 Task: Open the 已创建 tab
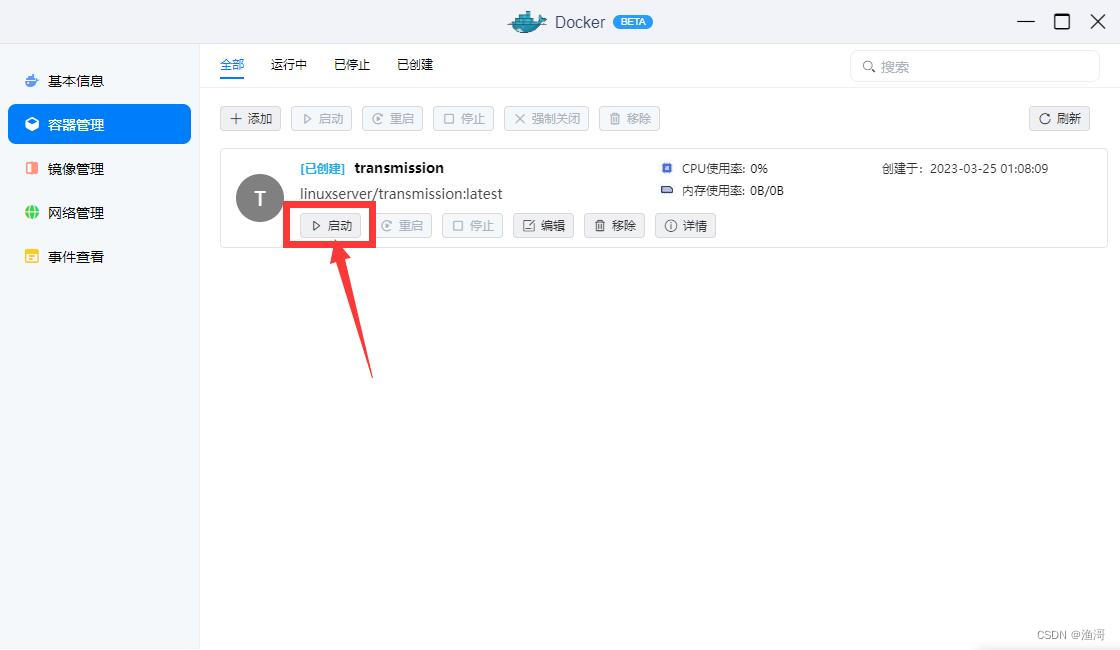(414, 64)
